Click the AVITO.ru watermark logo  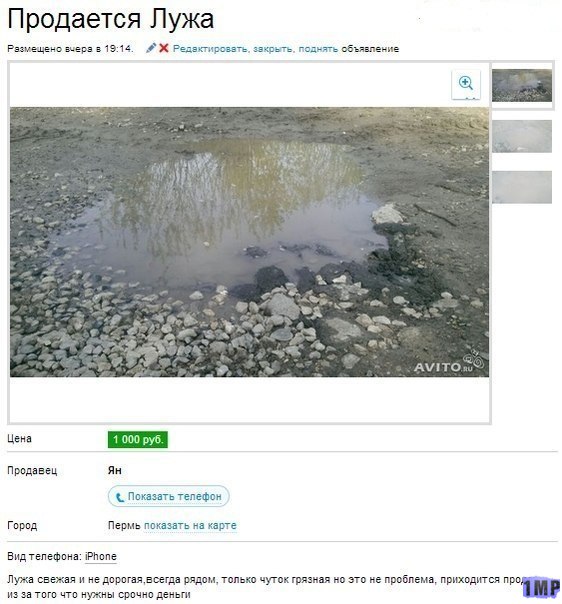tap(448, 364)
